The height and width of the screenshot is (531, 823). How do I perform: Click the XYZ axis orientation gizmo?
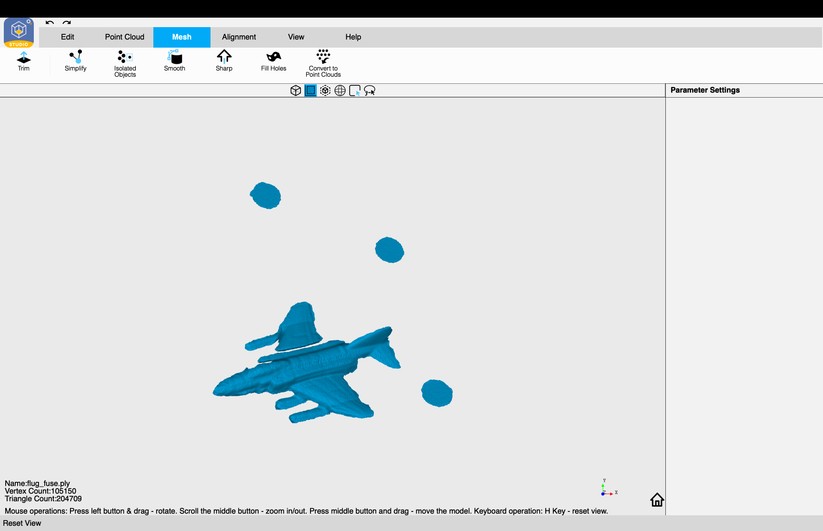607,488
